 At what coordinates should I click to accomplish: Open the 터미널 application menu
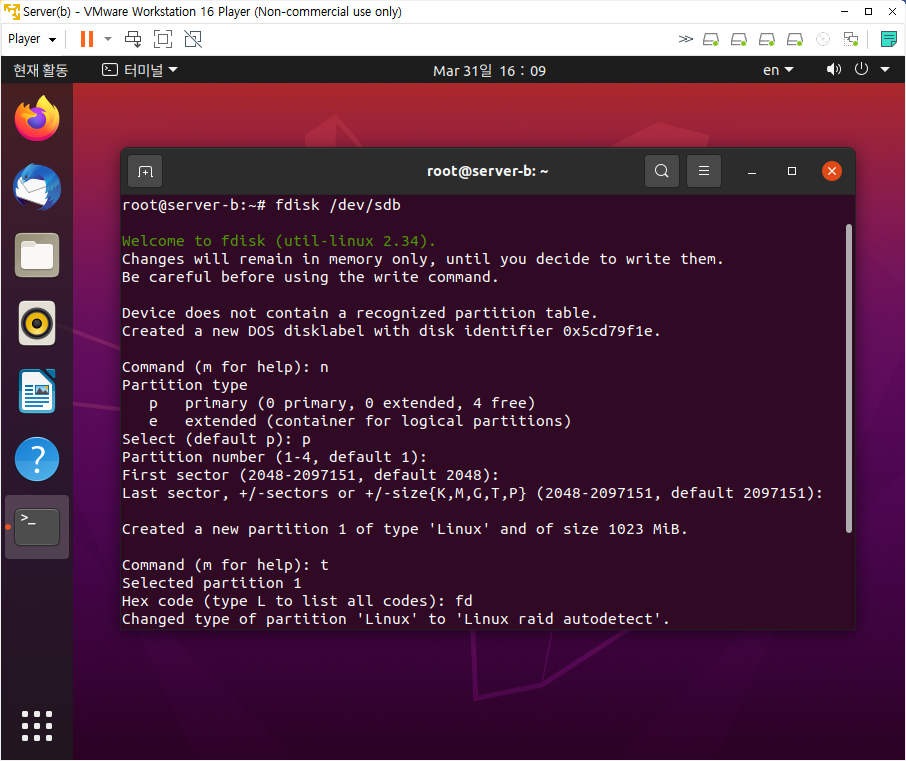[140, 70]
